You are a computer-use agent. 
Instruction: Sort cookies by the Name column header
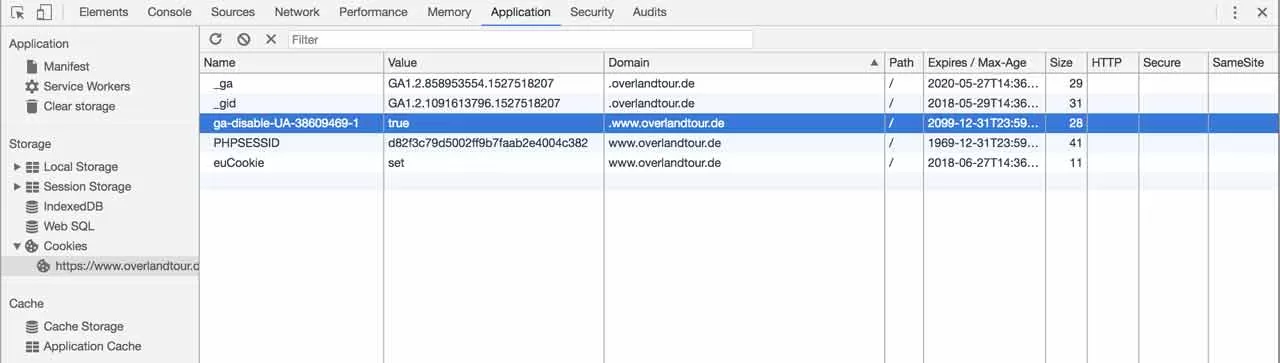pyautogui.click(x=291, y=62)
